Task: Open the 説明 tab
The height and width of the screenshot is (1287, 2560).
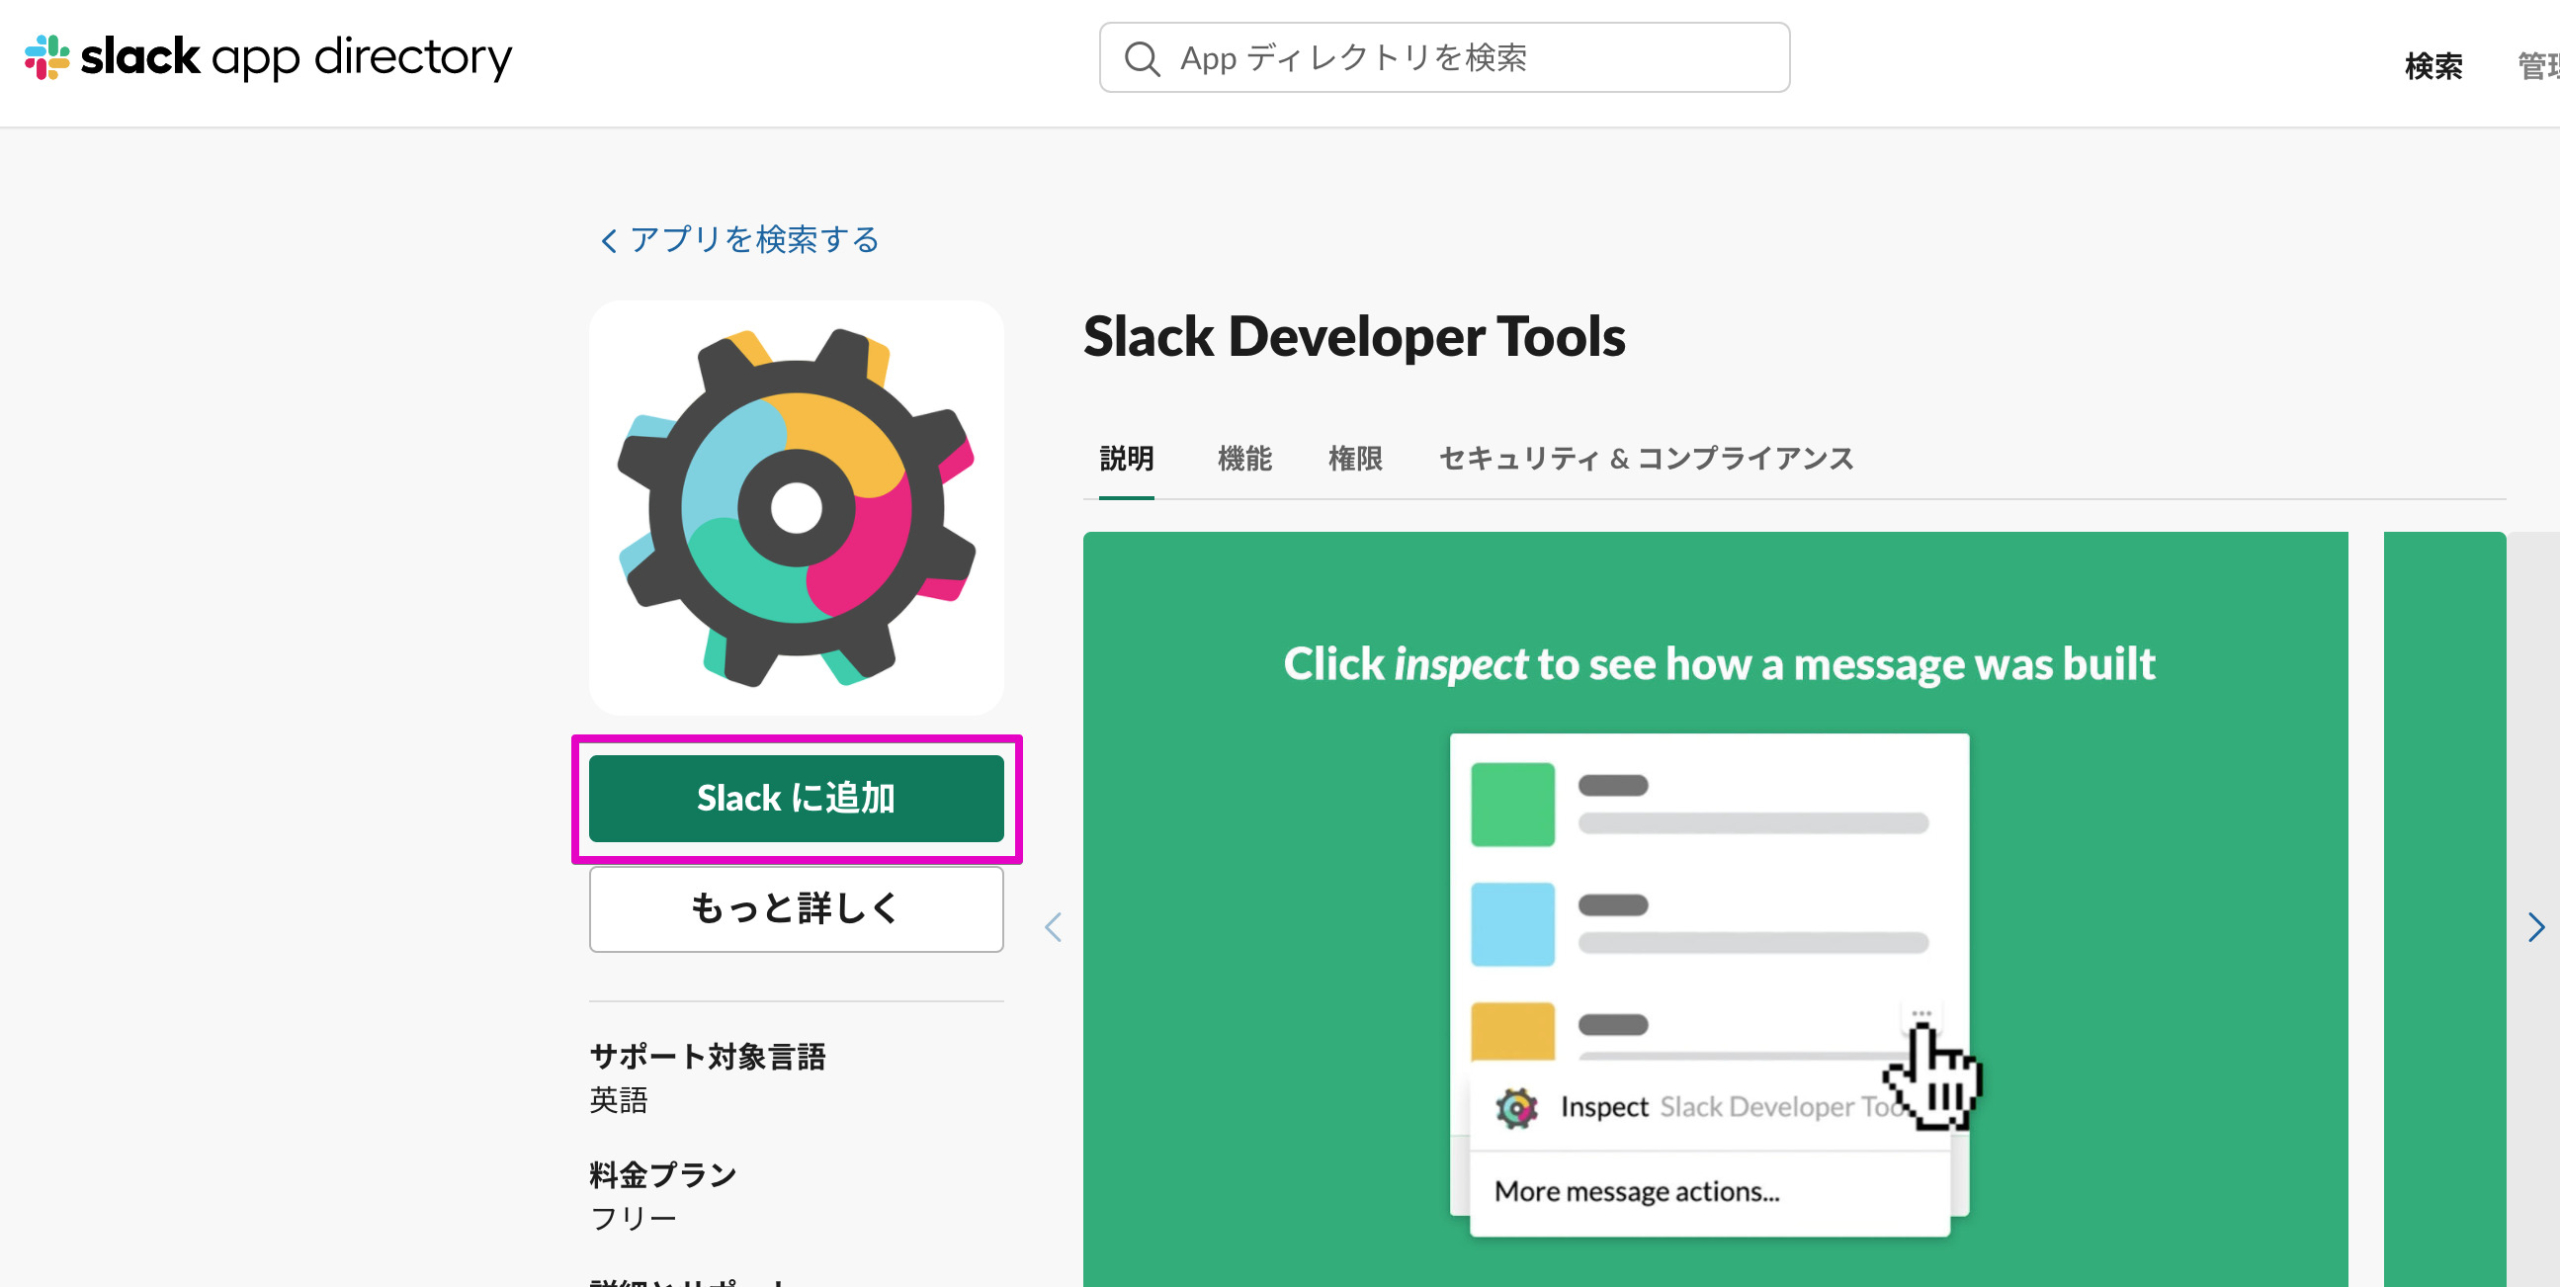Action: coord(1126,459)
